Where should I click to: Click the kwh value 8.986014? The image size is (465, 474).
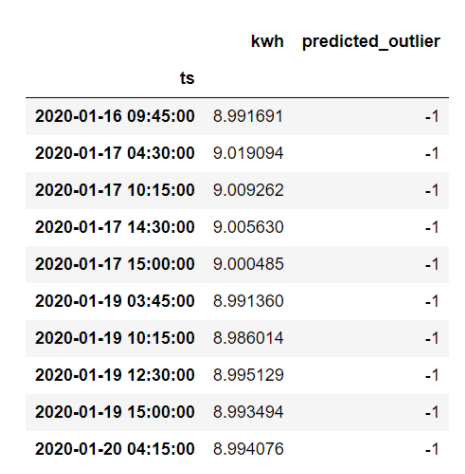[x=248, y=338]
